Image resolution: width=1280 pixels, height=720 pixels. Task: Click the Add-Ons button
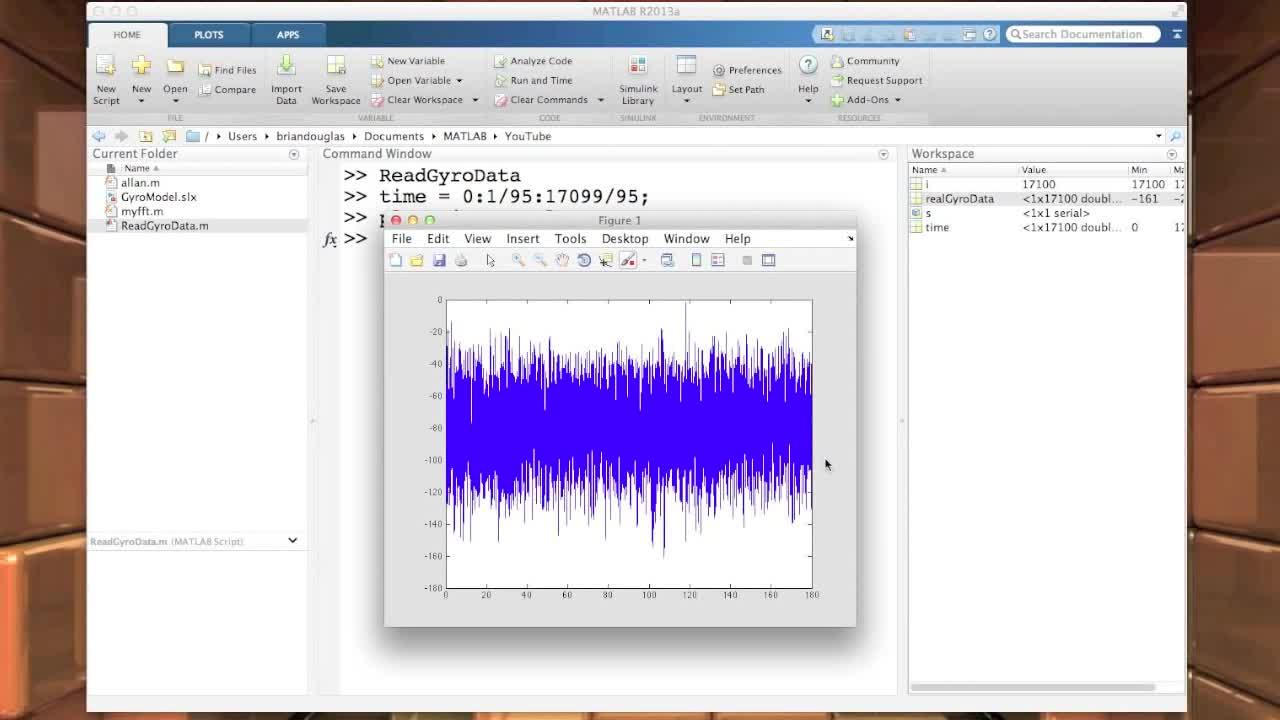pos(866,100)
